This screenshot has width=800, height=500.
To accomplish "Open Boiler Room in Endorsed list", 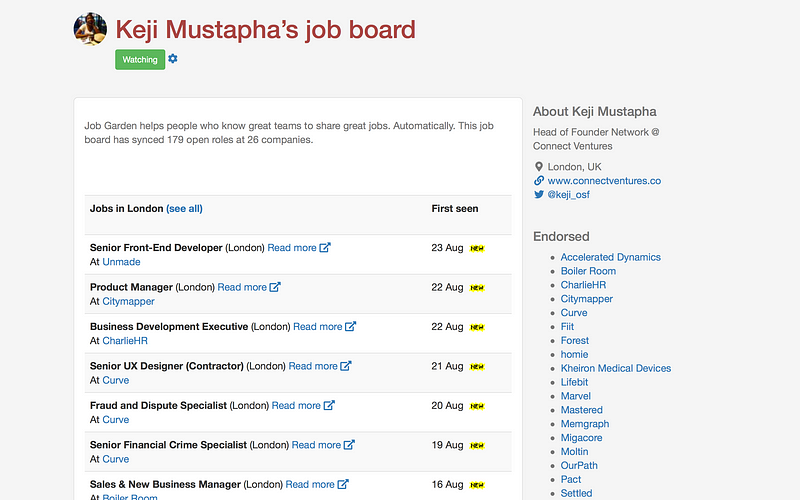I will tap(588, 271).
